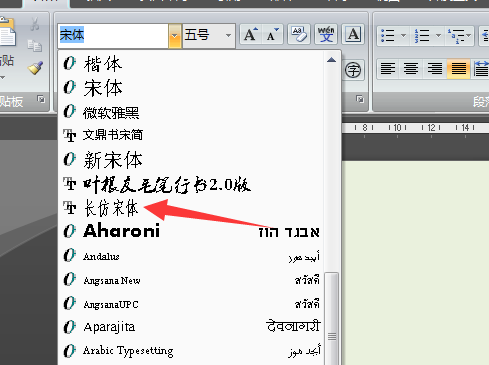Choose the Aparajita font
The width and height of the screenshot is (489, 365).
(x=192, y=327)
